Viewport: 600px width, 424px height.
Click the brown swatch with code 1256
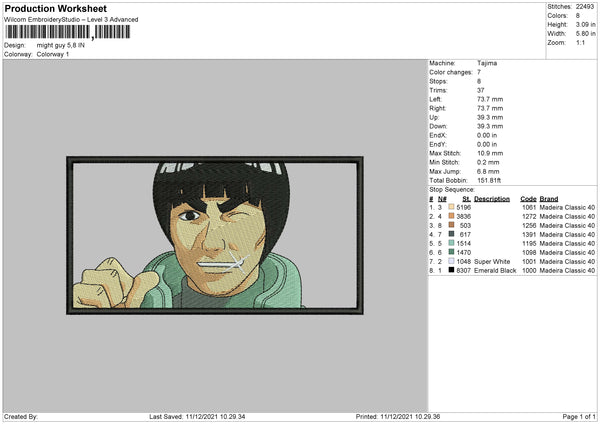[452, 225]
